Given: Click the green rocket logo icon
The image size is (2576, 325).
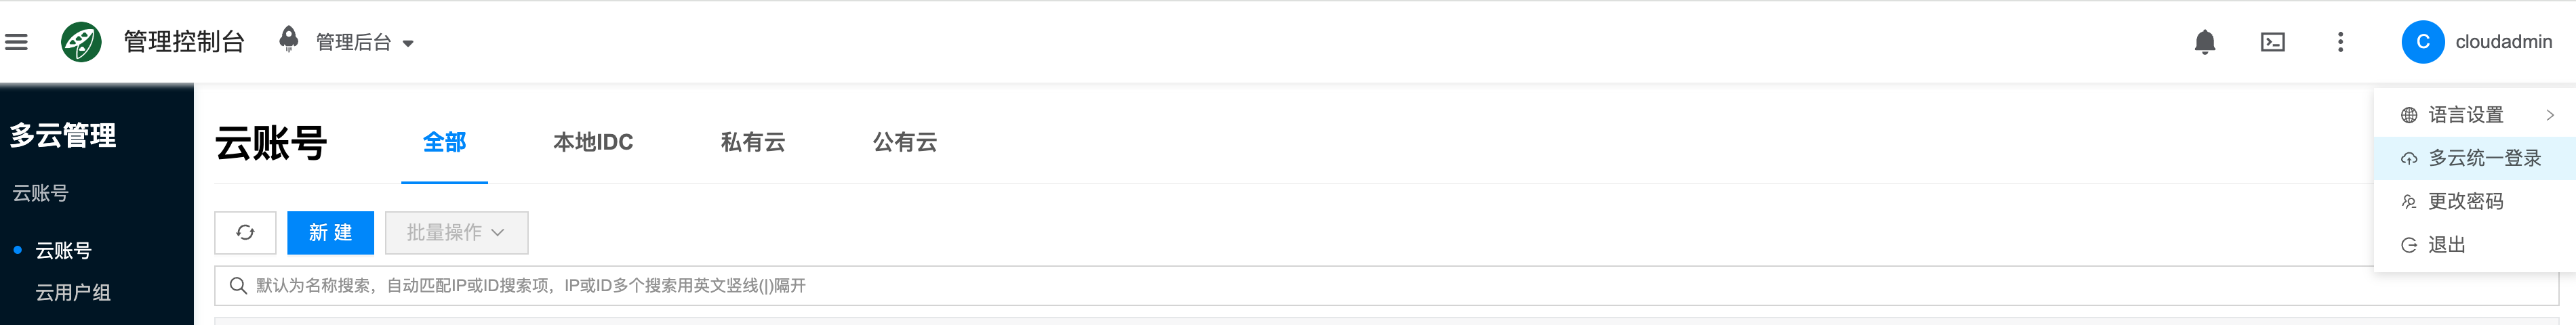Looking at the screenshot, I should (81, 42).
